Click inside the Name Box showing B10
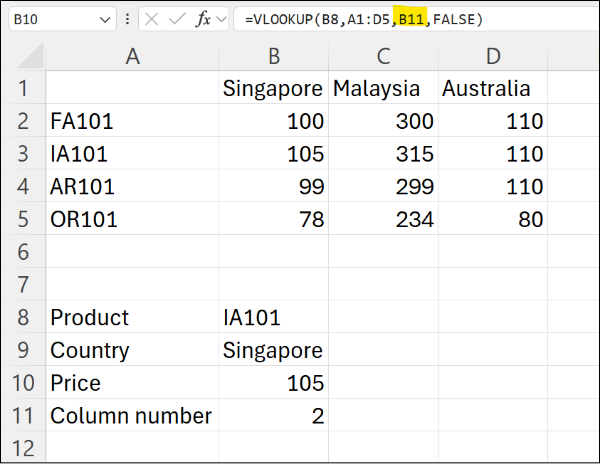 (50, 20)
